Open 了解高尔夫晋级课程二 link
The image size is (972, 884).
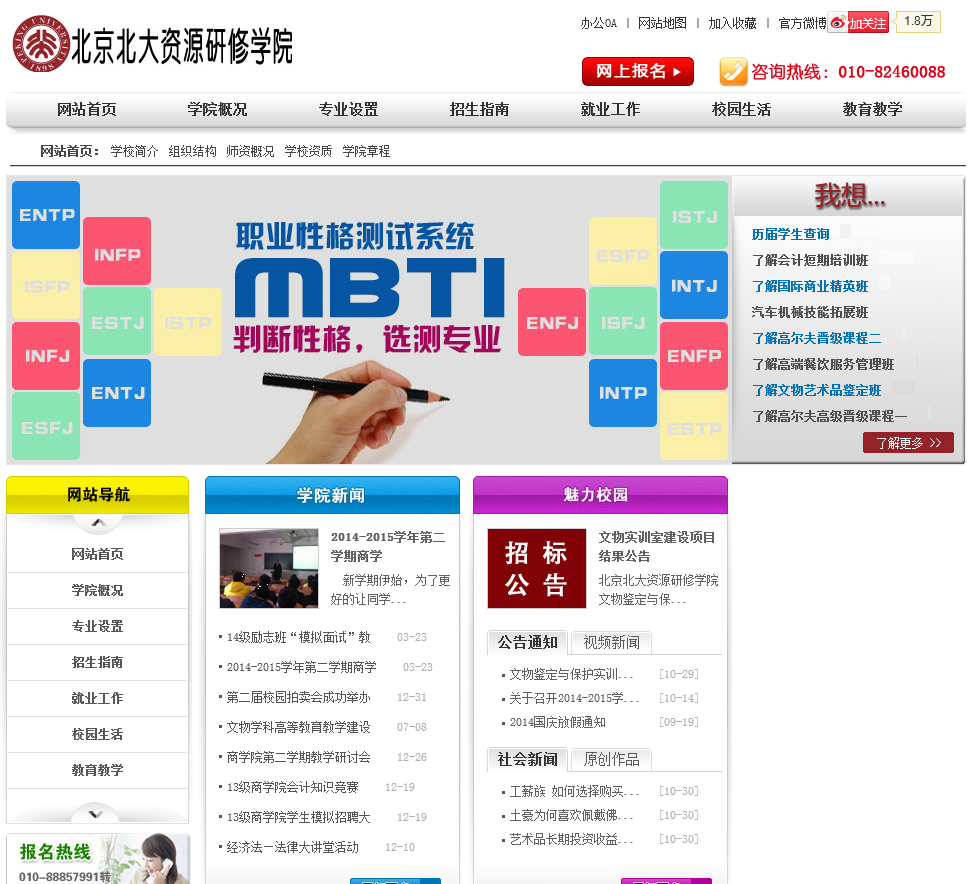[x=816, y=338]
